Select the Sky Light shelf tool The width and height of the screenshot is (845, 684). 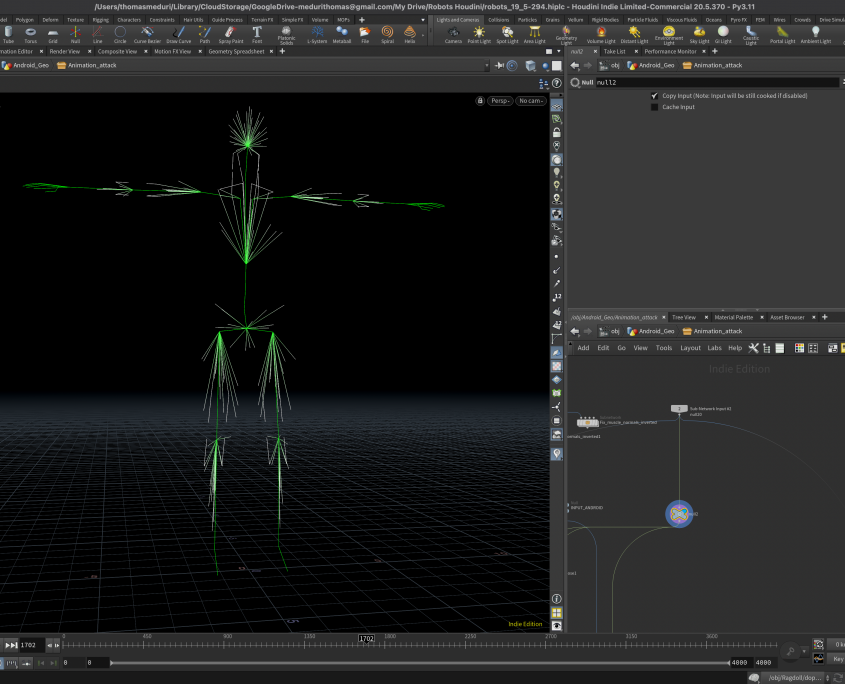click(x=699, y=34)
